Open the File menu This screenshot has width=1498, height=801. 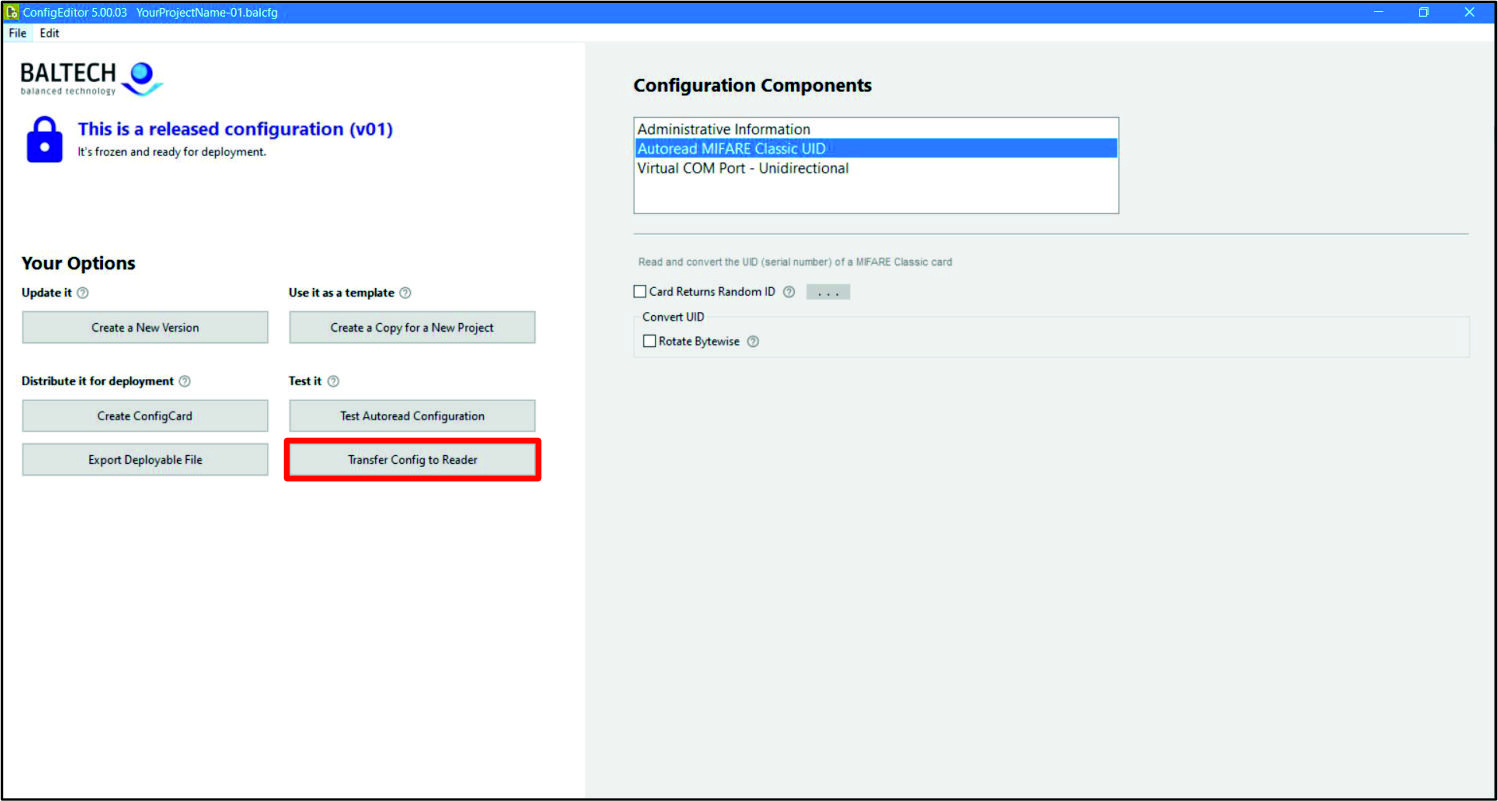pos(18,33)
